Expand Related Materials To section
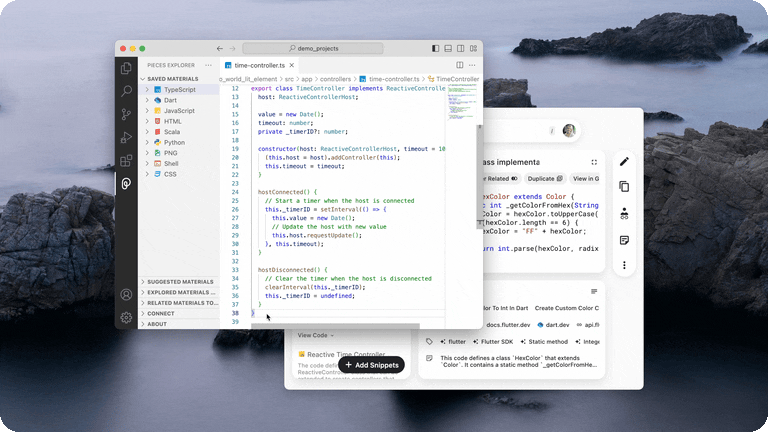This screenshot has height=432, width=768. [179, 303]
